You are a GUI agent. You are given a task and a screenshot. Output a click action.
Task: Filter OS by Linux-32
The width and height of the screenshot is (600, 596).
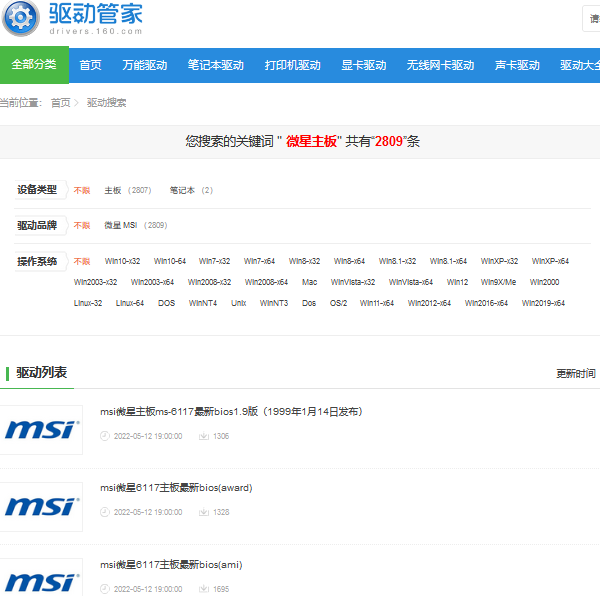pyautogui.click(x=88, y=303)
